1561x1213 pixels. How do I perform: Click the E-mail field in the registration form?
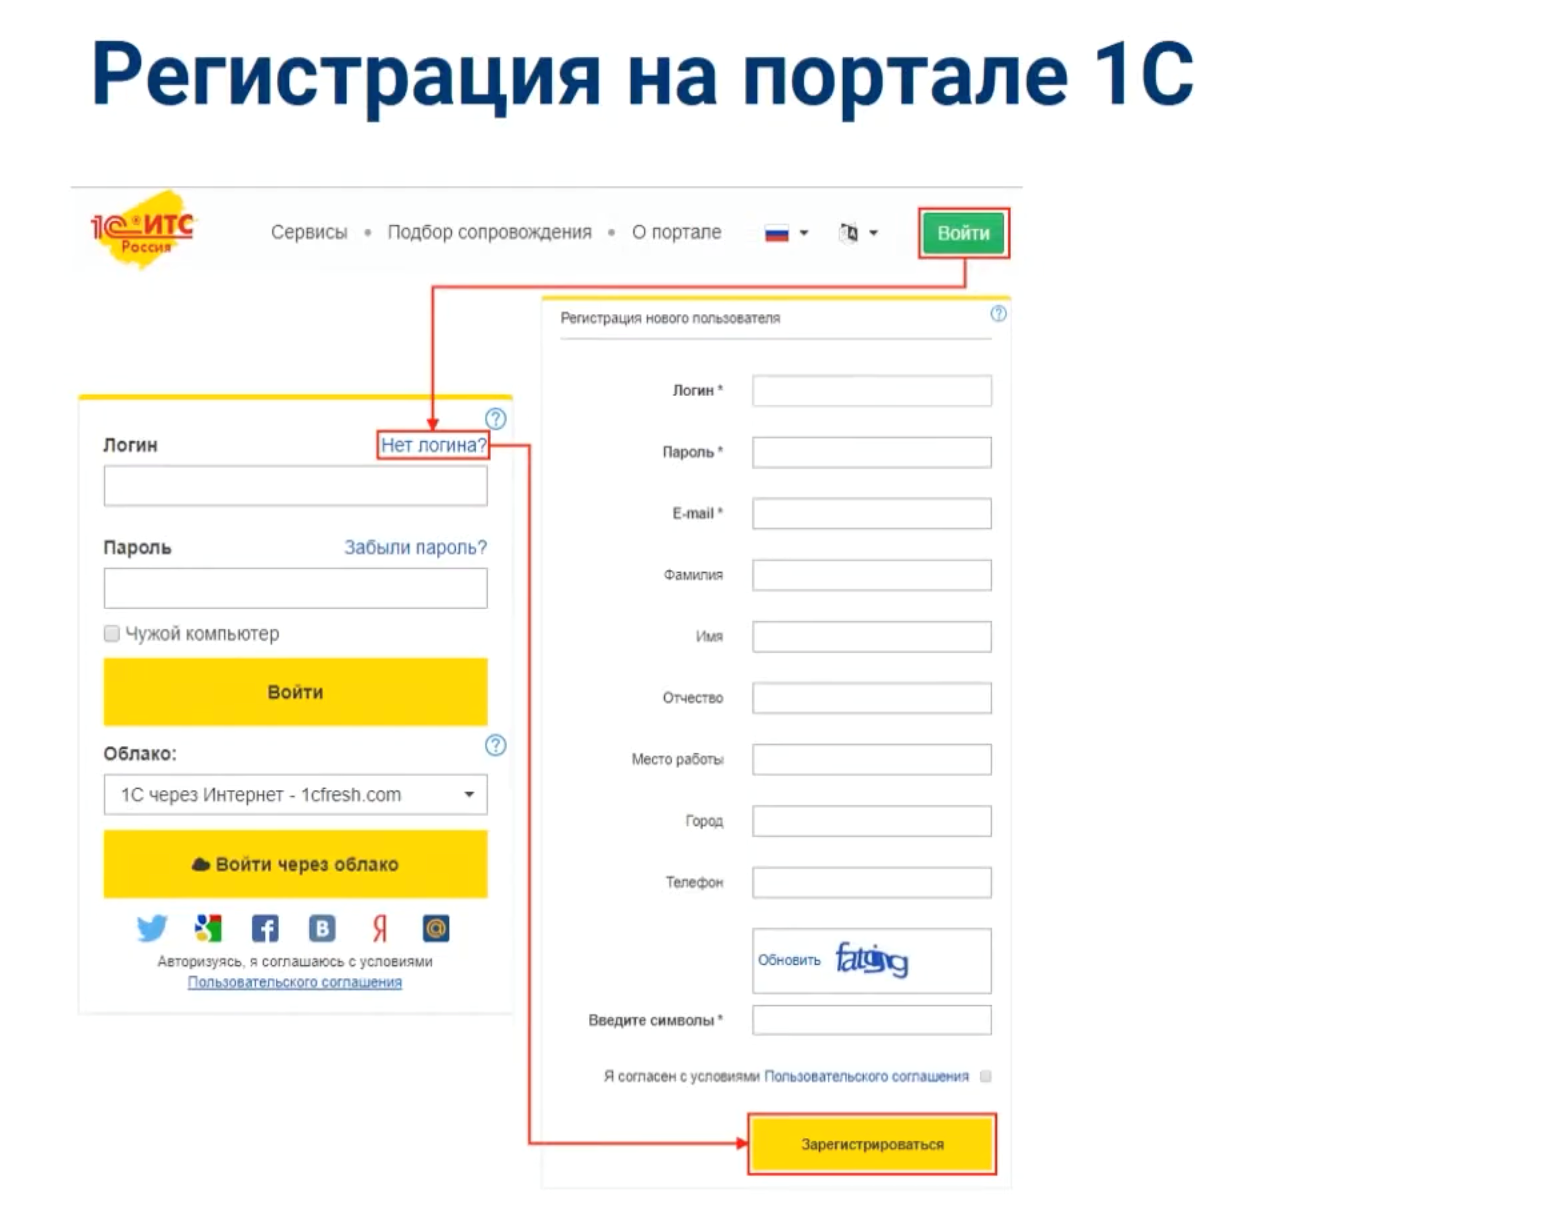[871, 514]
